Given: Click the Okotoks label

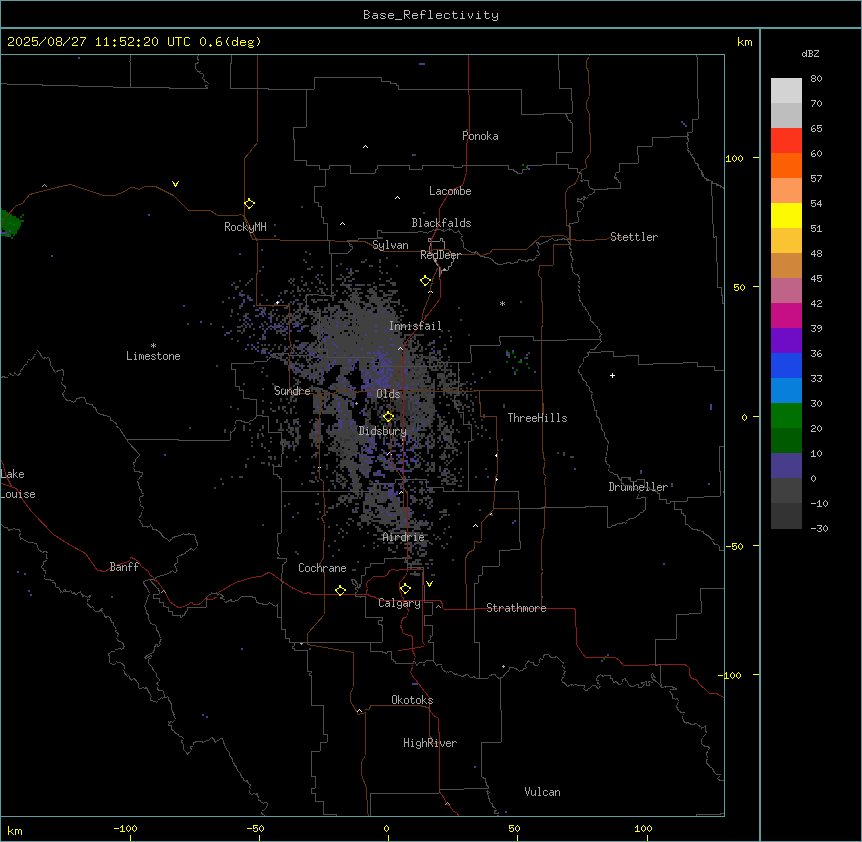Looking at the screenshot, I should tap(412, 700).
